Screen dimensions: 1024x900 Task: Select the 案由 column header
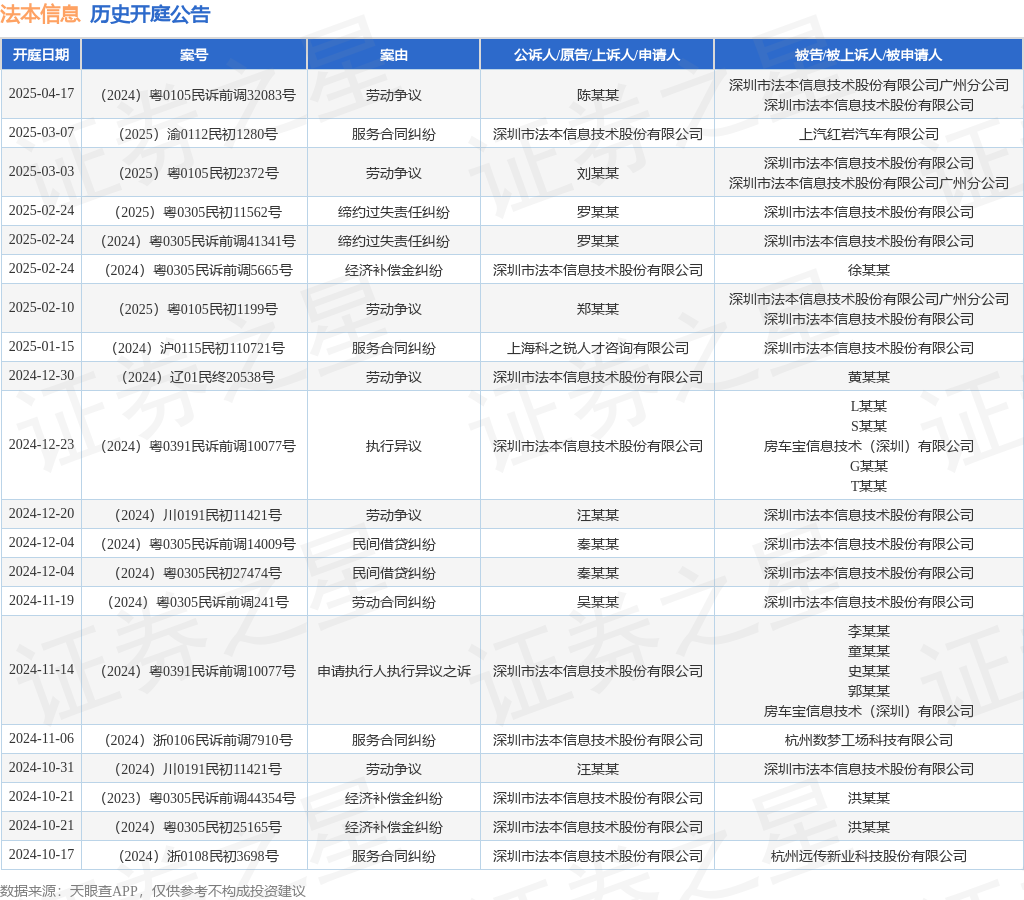pyautogui.click(x=394, y=55)
